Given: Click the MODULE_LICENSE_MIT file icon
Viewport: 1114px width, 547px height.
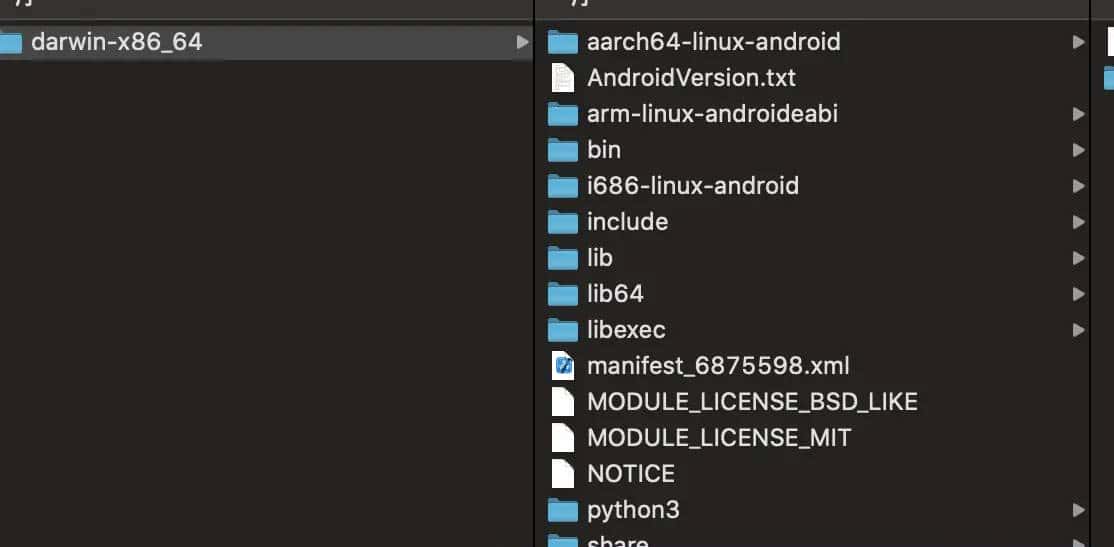Looking at the screenshot, I should point(563,438).
